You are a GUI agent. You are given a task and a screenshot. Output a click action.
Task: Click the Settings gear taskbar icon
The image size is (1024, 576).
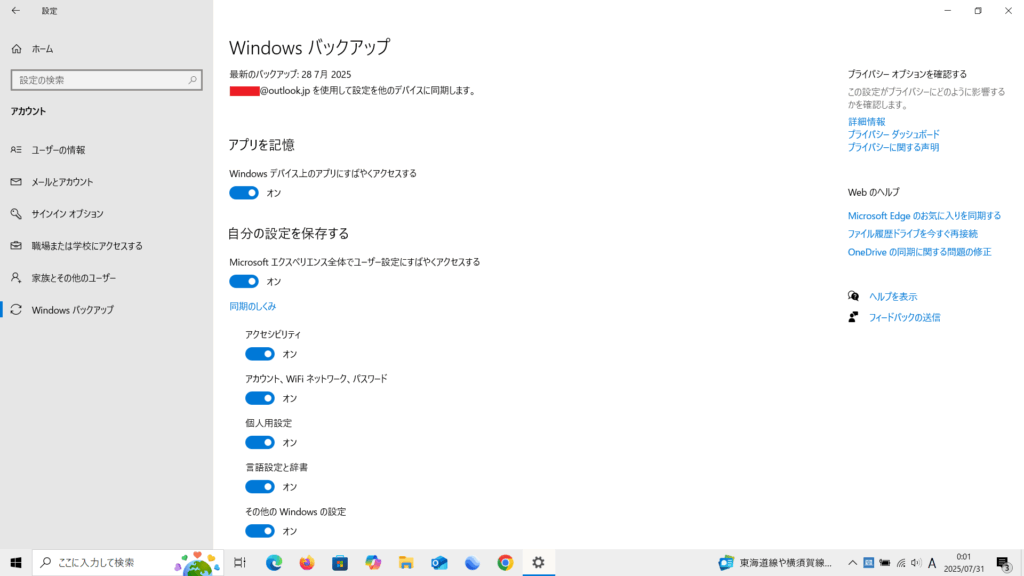(x=538, y=562)
